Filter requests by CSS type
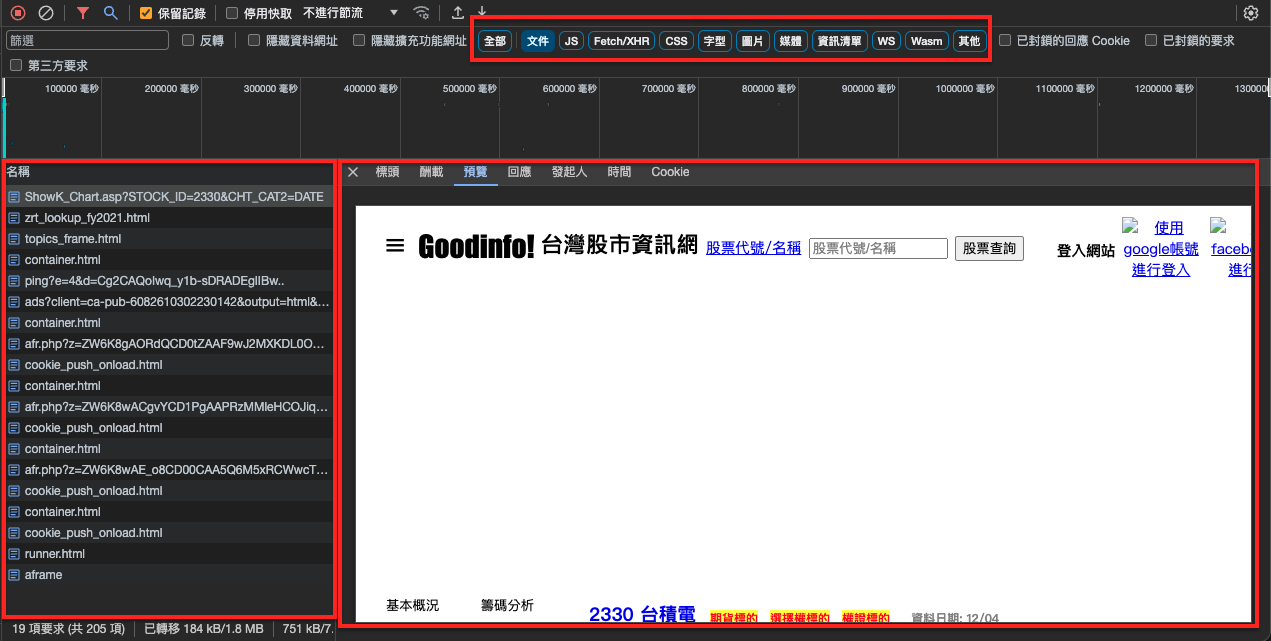1271x641 pixels. point(677,41)
